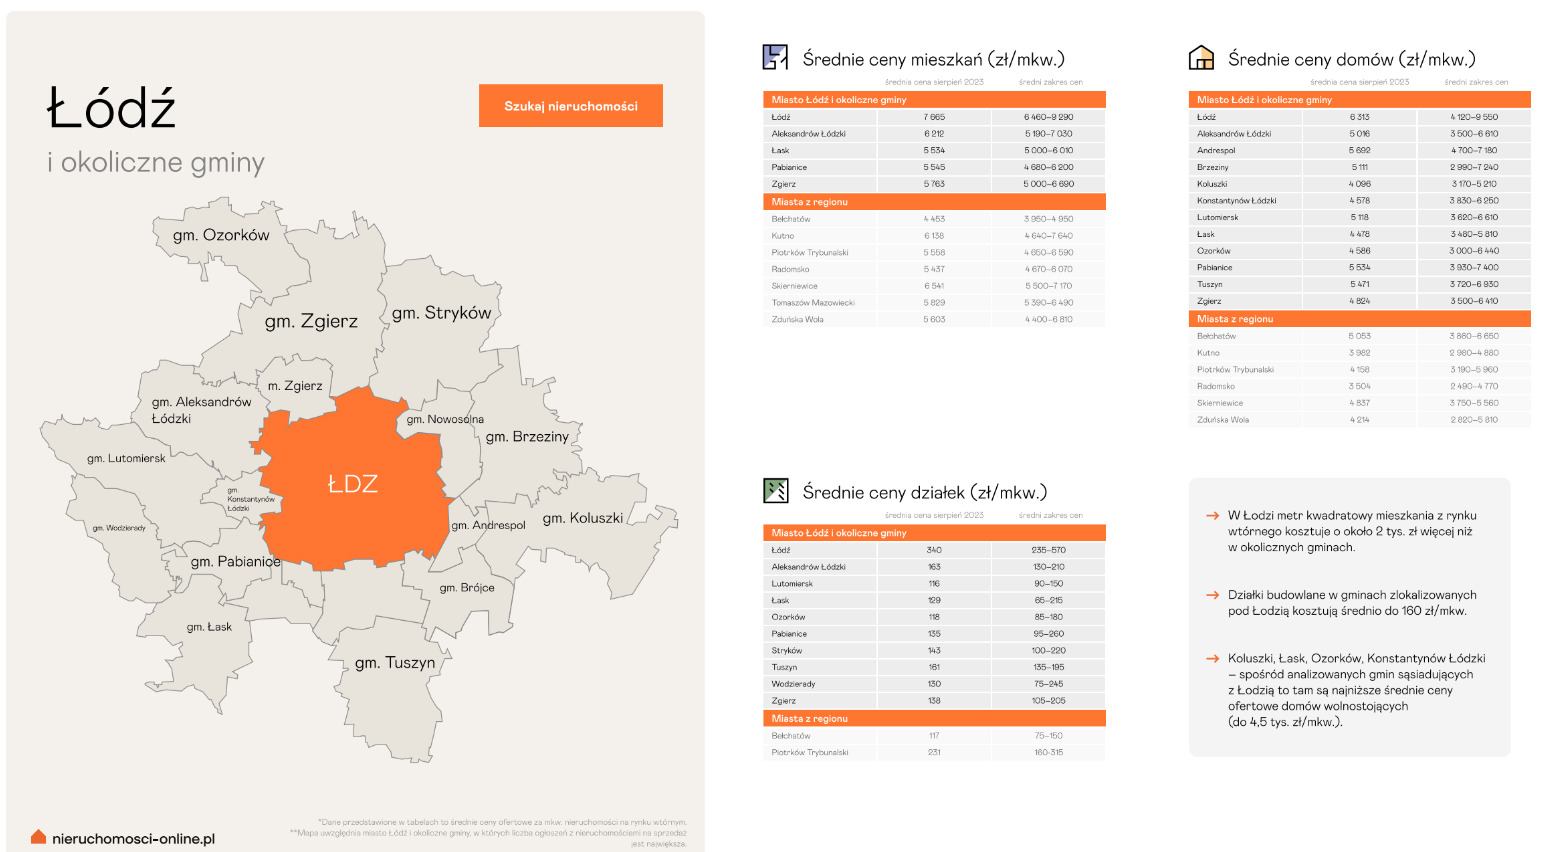This screenshot has height=852, width=1547.
Task: Click gm. Koluszki municipality on the map
Action: [x=582, y=518]
